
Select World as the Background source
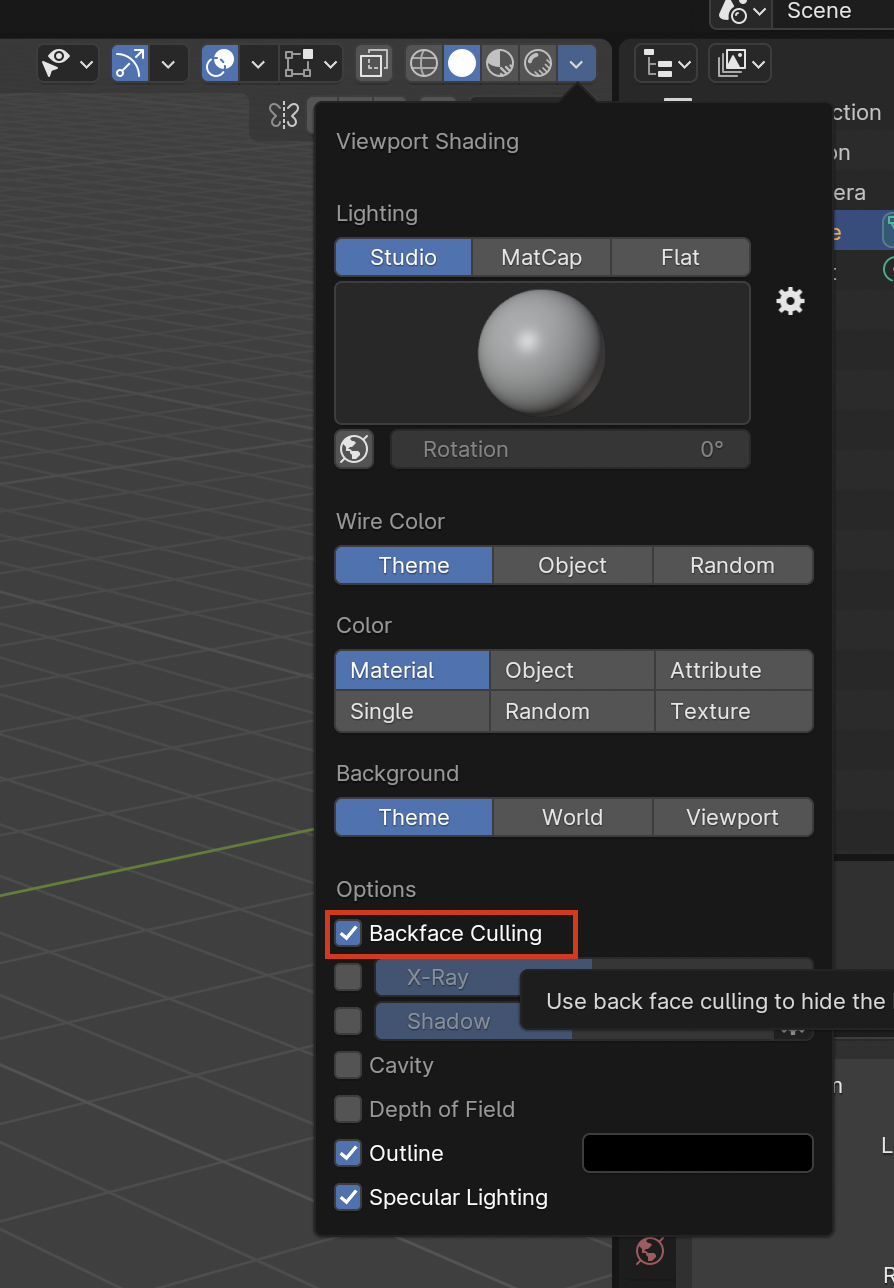click(x=572, y=817)
